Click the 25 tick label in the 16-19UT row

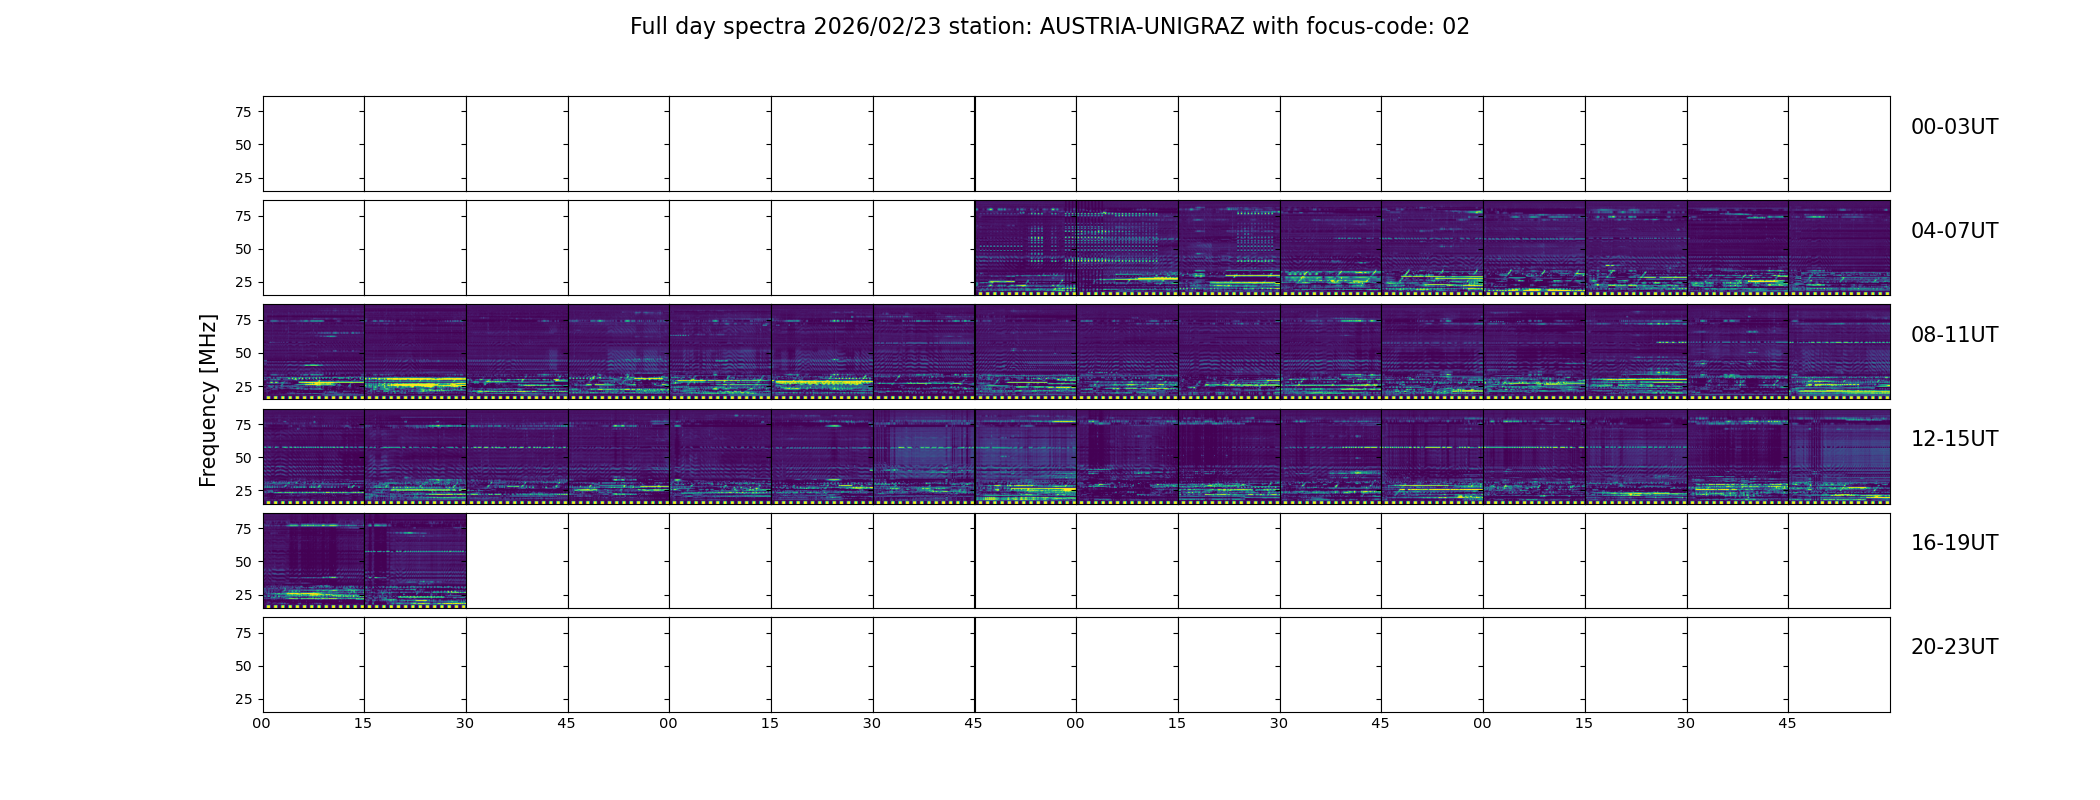click(243, 595)
